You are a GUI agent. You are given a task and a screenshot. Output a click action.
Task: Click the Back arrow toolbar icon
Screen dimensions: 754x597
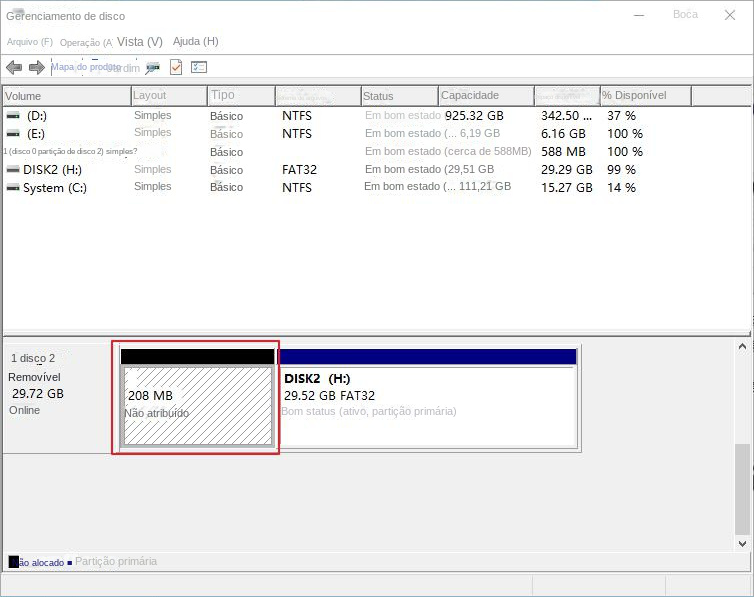point(13,68)
